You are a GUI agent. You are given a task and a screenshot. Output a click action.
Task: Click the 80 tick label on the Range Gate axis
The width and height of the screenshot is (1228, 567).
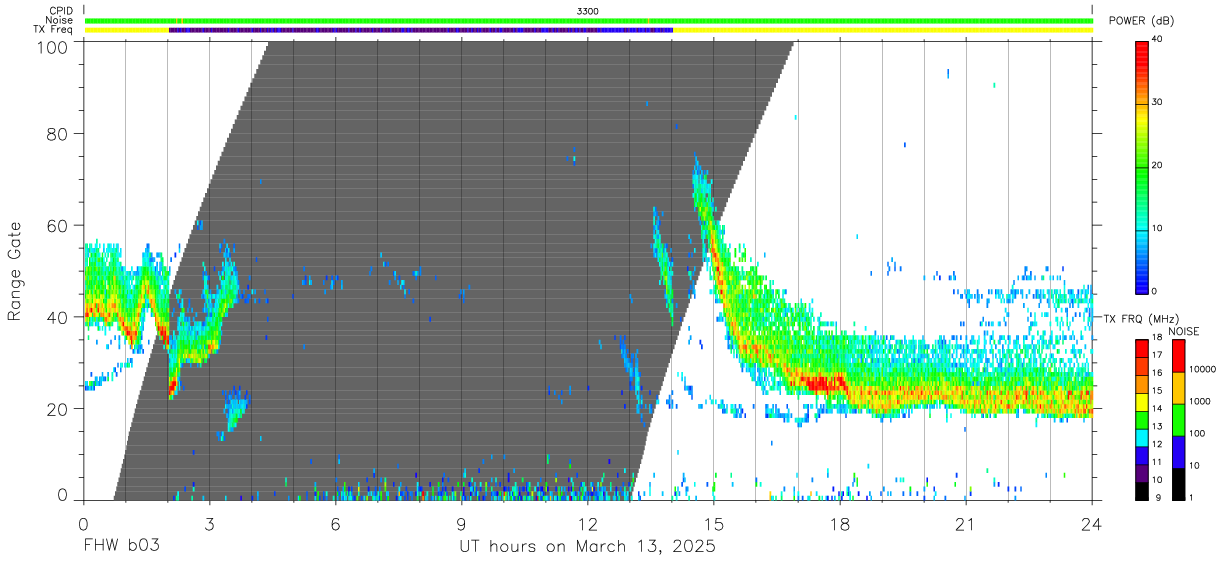(57, 133)
